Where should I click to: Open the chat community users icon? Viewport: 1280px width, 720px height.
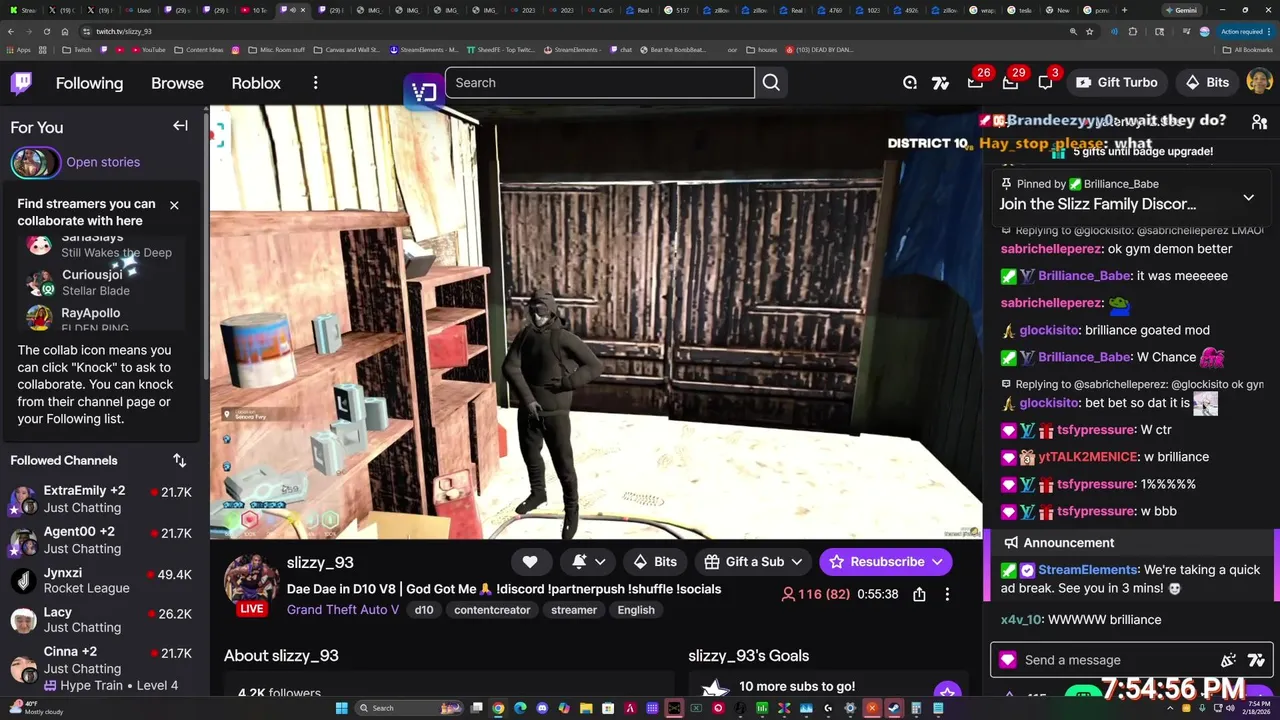[x=1259, y=122]
